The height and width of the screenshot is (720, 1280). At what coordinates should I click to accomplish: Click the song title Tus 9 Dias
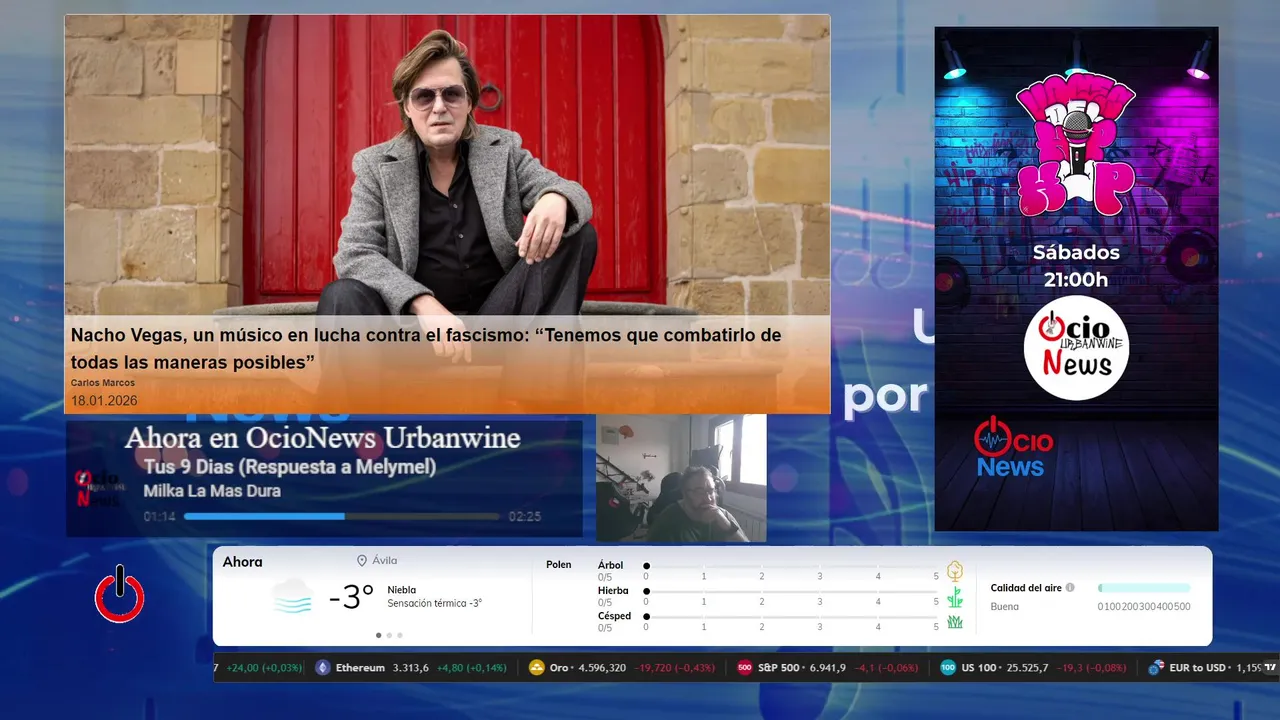point(290,467)
